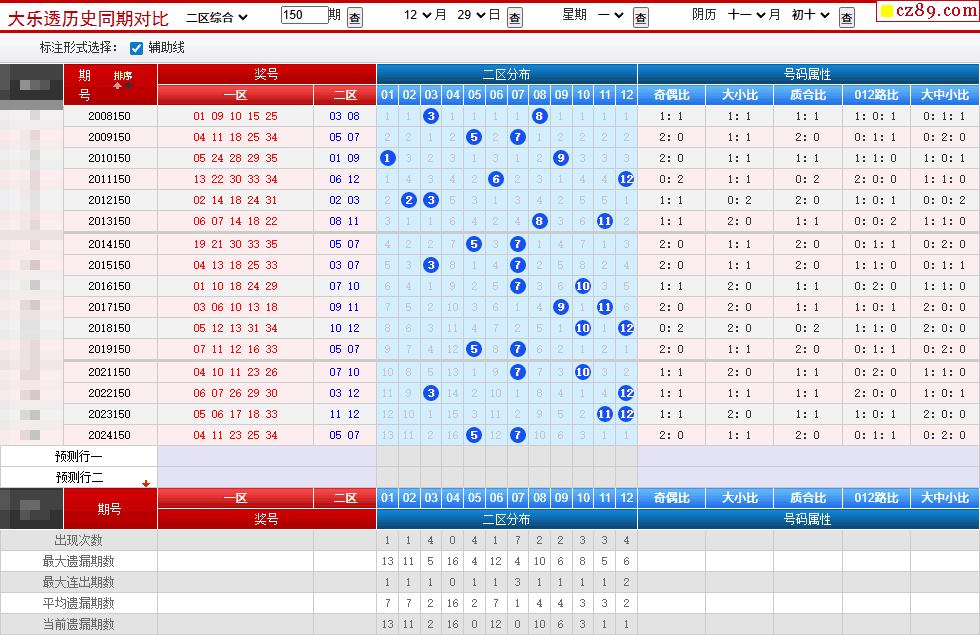Click blue ball 8 in row 2008150
This screenshot has width=980, height=635.
[x=540, y=116]
